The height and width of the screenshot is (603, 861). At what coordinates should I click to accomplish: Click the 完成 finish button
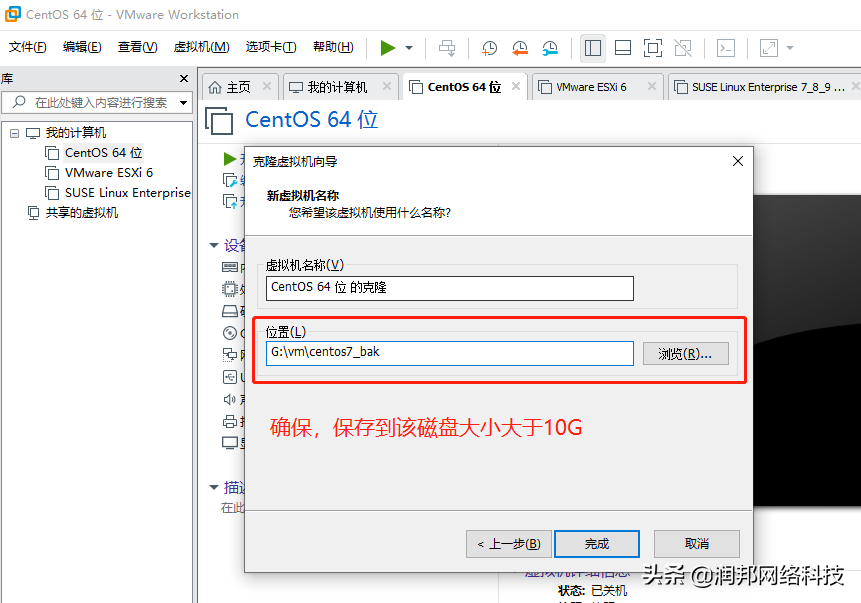point(597,544)
